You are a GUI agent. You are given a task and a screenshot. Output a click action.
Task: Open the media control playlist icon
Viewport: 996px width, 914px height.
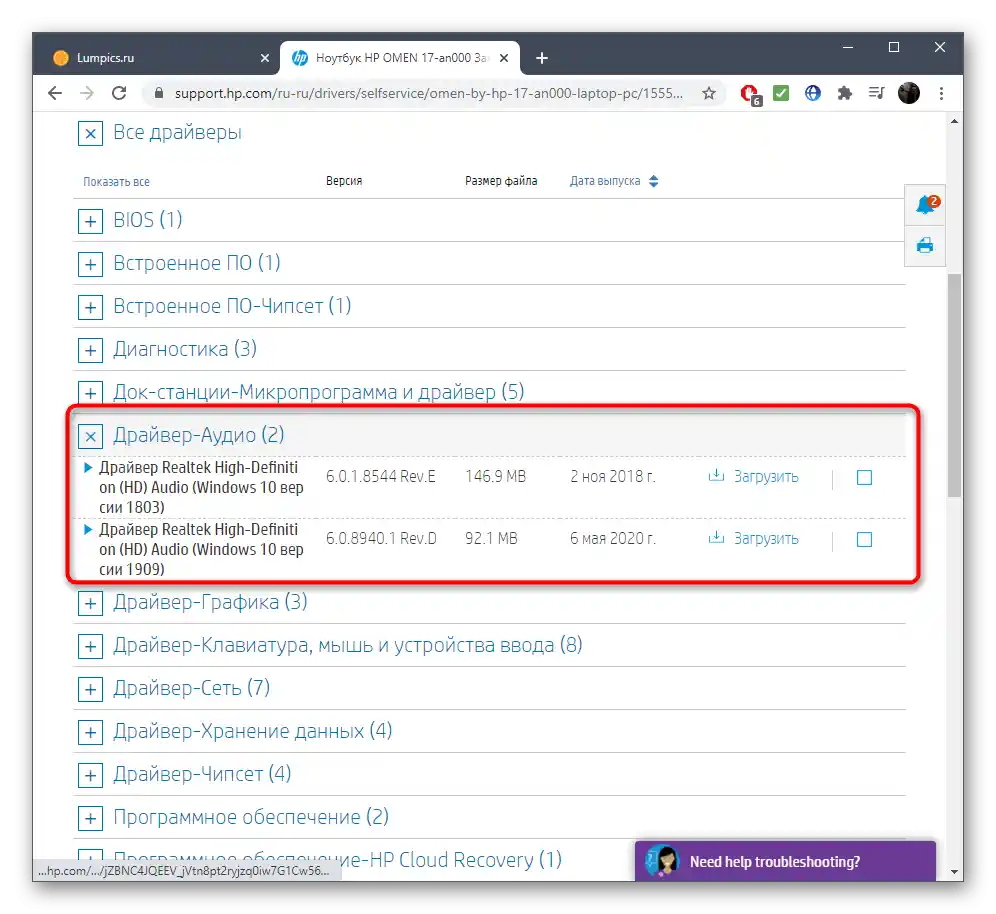pyautogui.click(x=877, y=93)
